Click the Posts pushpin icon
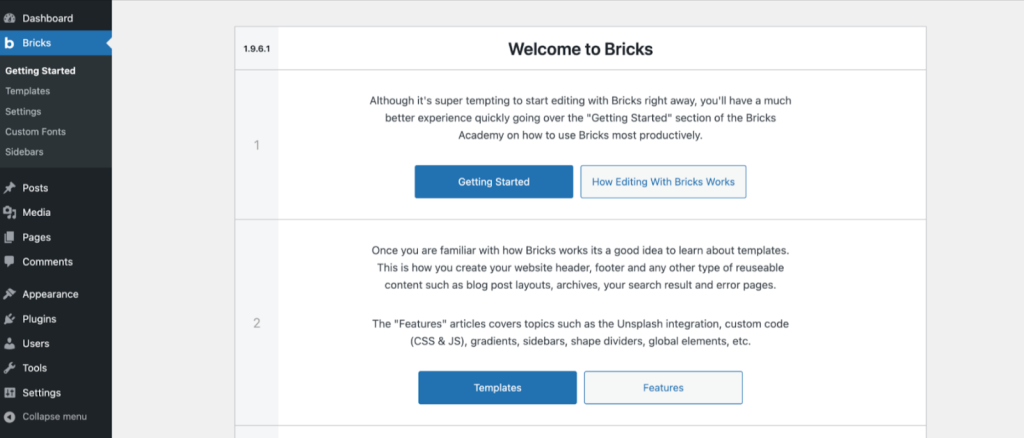 tap(9, 188)
